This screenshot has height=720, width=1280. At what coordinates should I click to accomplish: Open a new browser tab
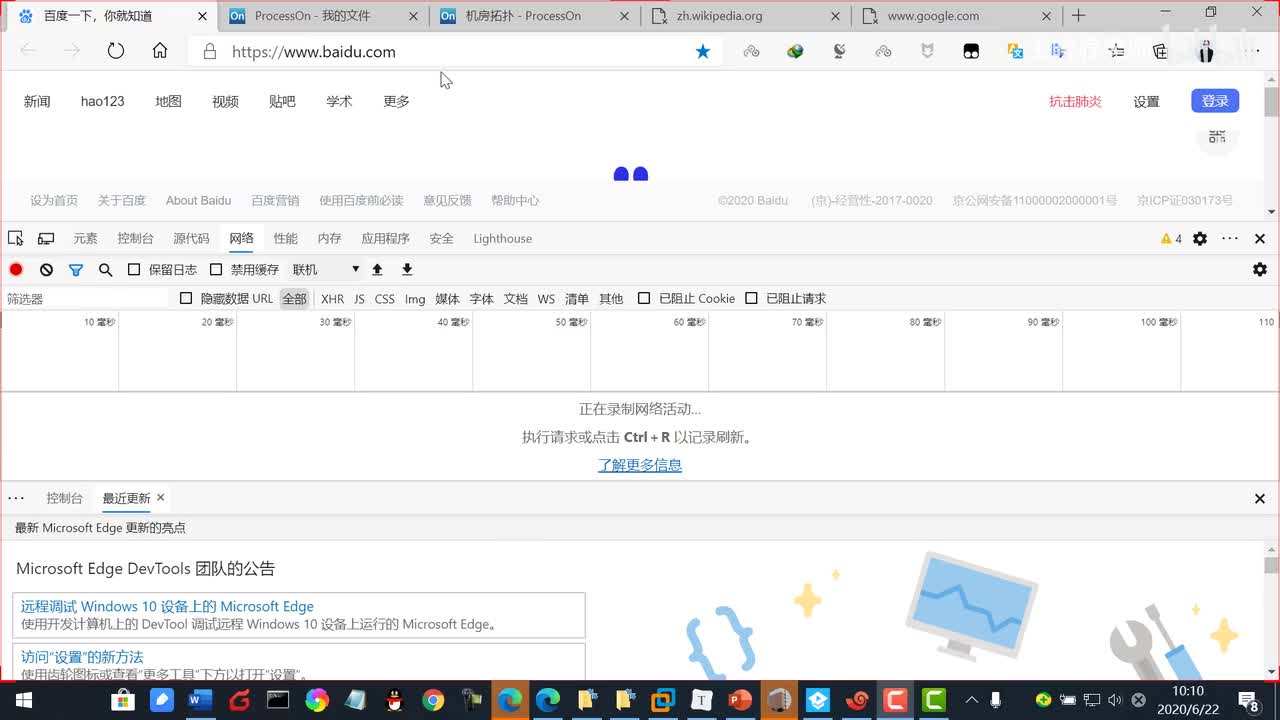coord(1078,15)
